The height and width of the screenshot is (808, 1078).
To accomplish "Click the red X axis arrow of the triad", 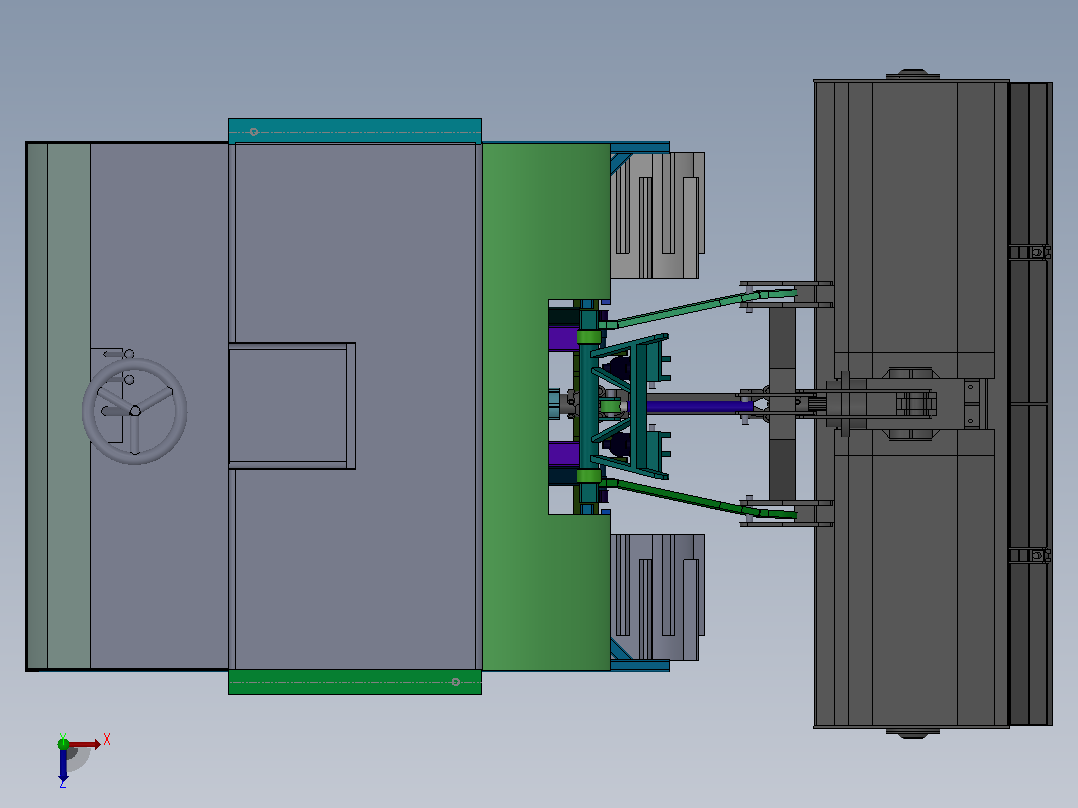I will (x=85, y=744).
